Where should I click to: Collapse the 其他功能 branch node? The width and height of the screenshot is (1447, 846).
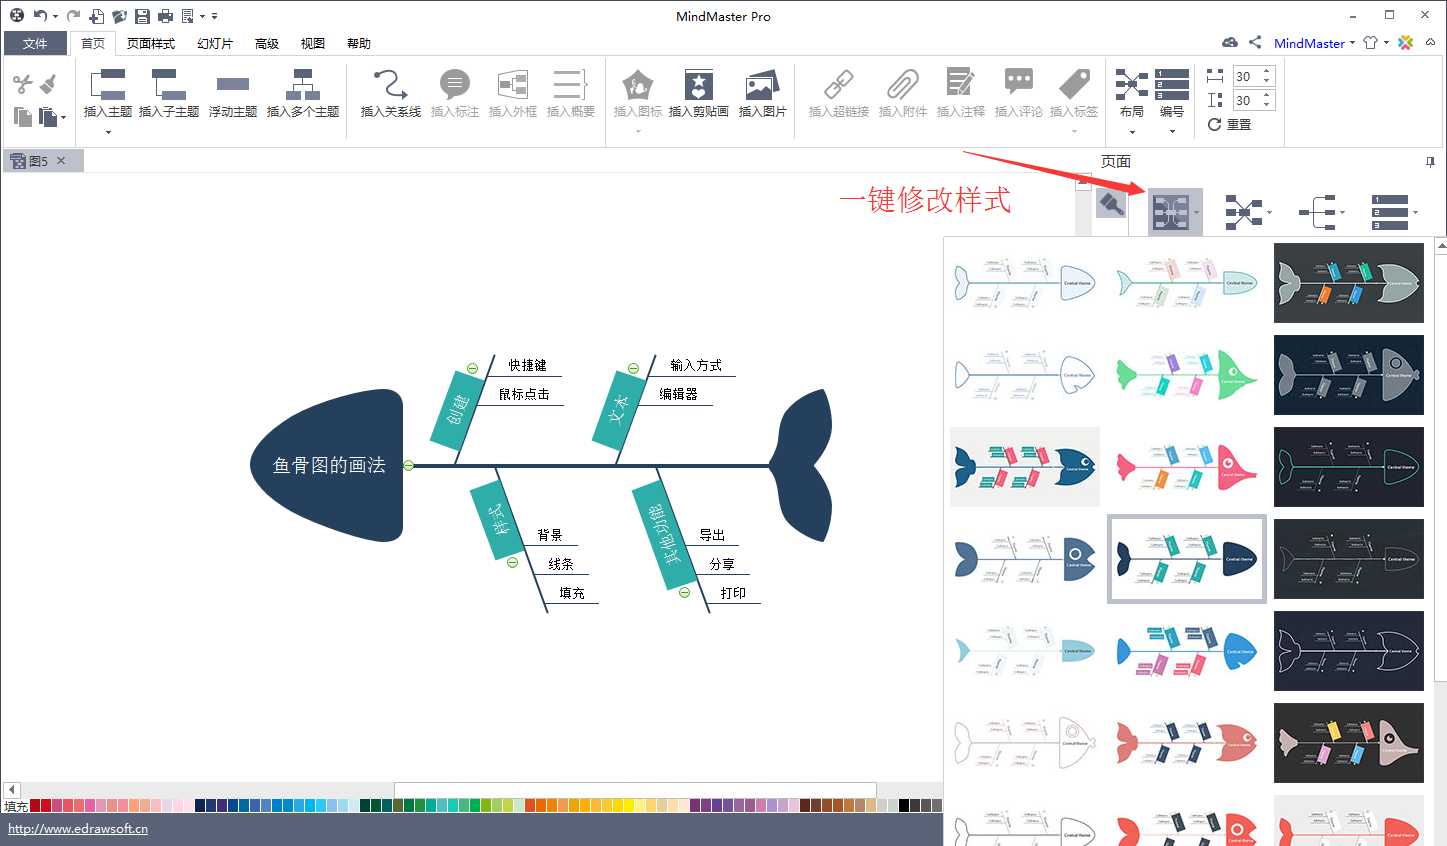685,593
